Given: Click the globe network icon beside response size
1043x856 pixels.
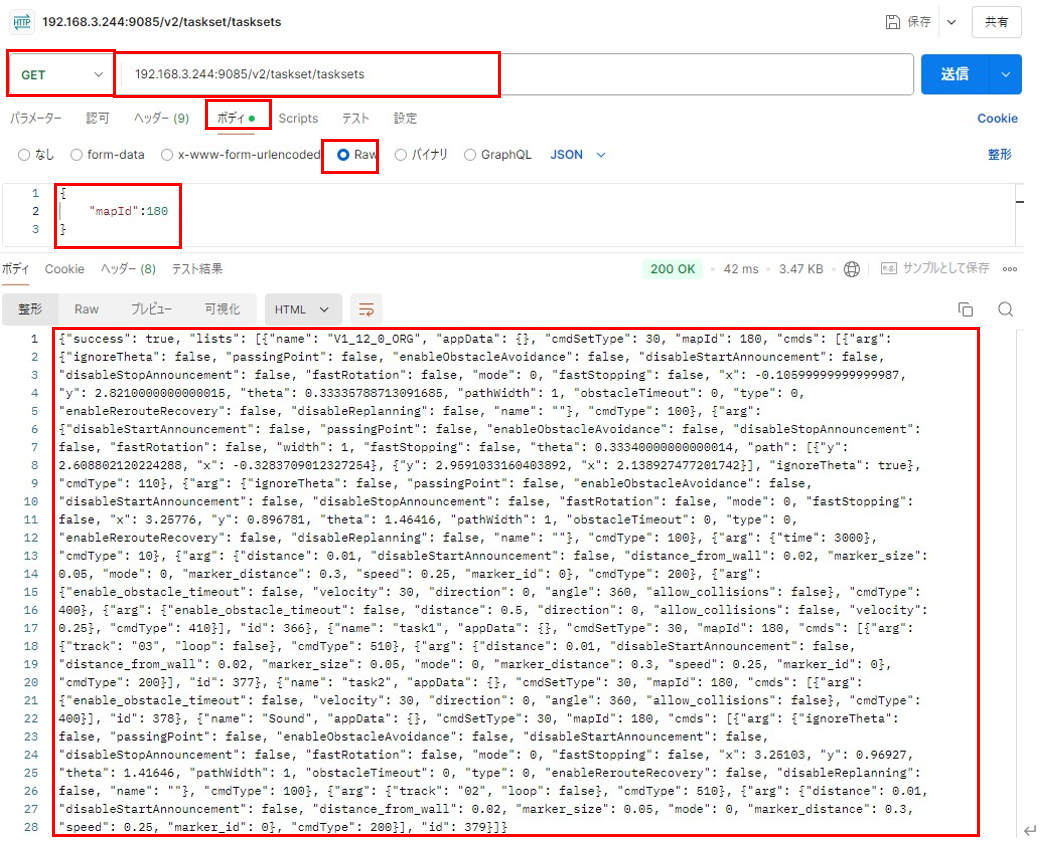Looking at the screenshot, I should tap(852, 269).
